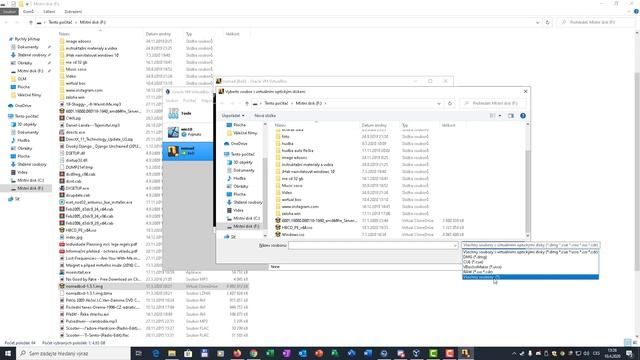Select the nomad virtual machine in VirtualBox

187,151
